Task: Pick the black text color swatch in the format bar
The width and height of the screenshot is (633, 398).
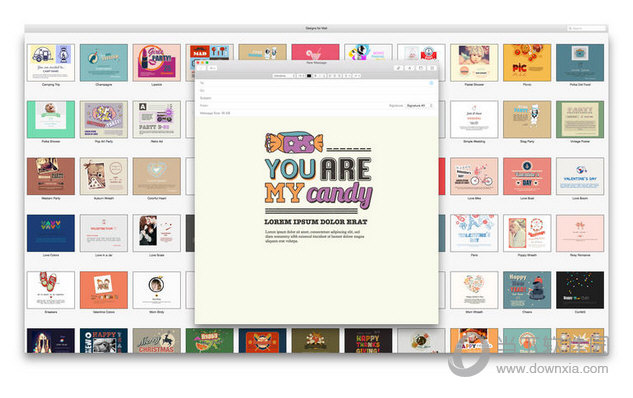Action: [309, 75]
